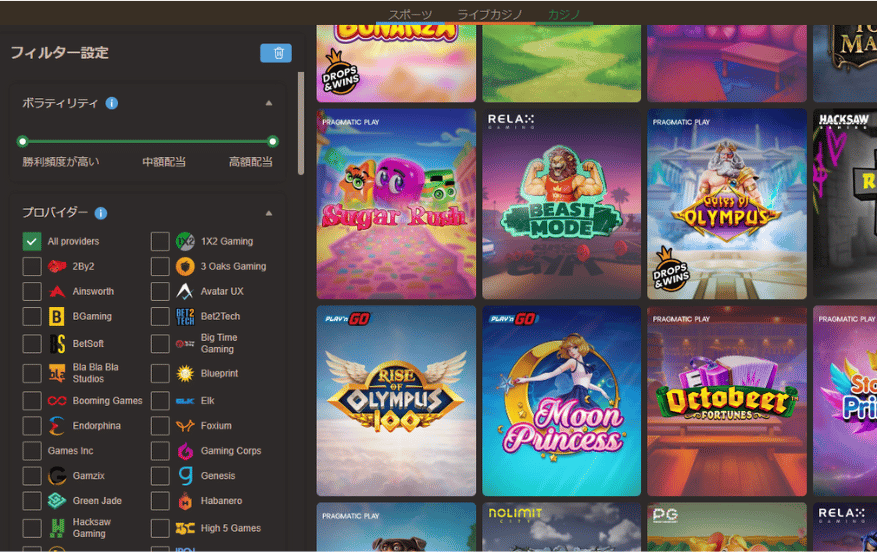Click the Gaming Corps logo
This screenshot has height=552, width=877.
coord(185,451)
